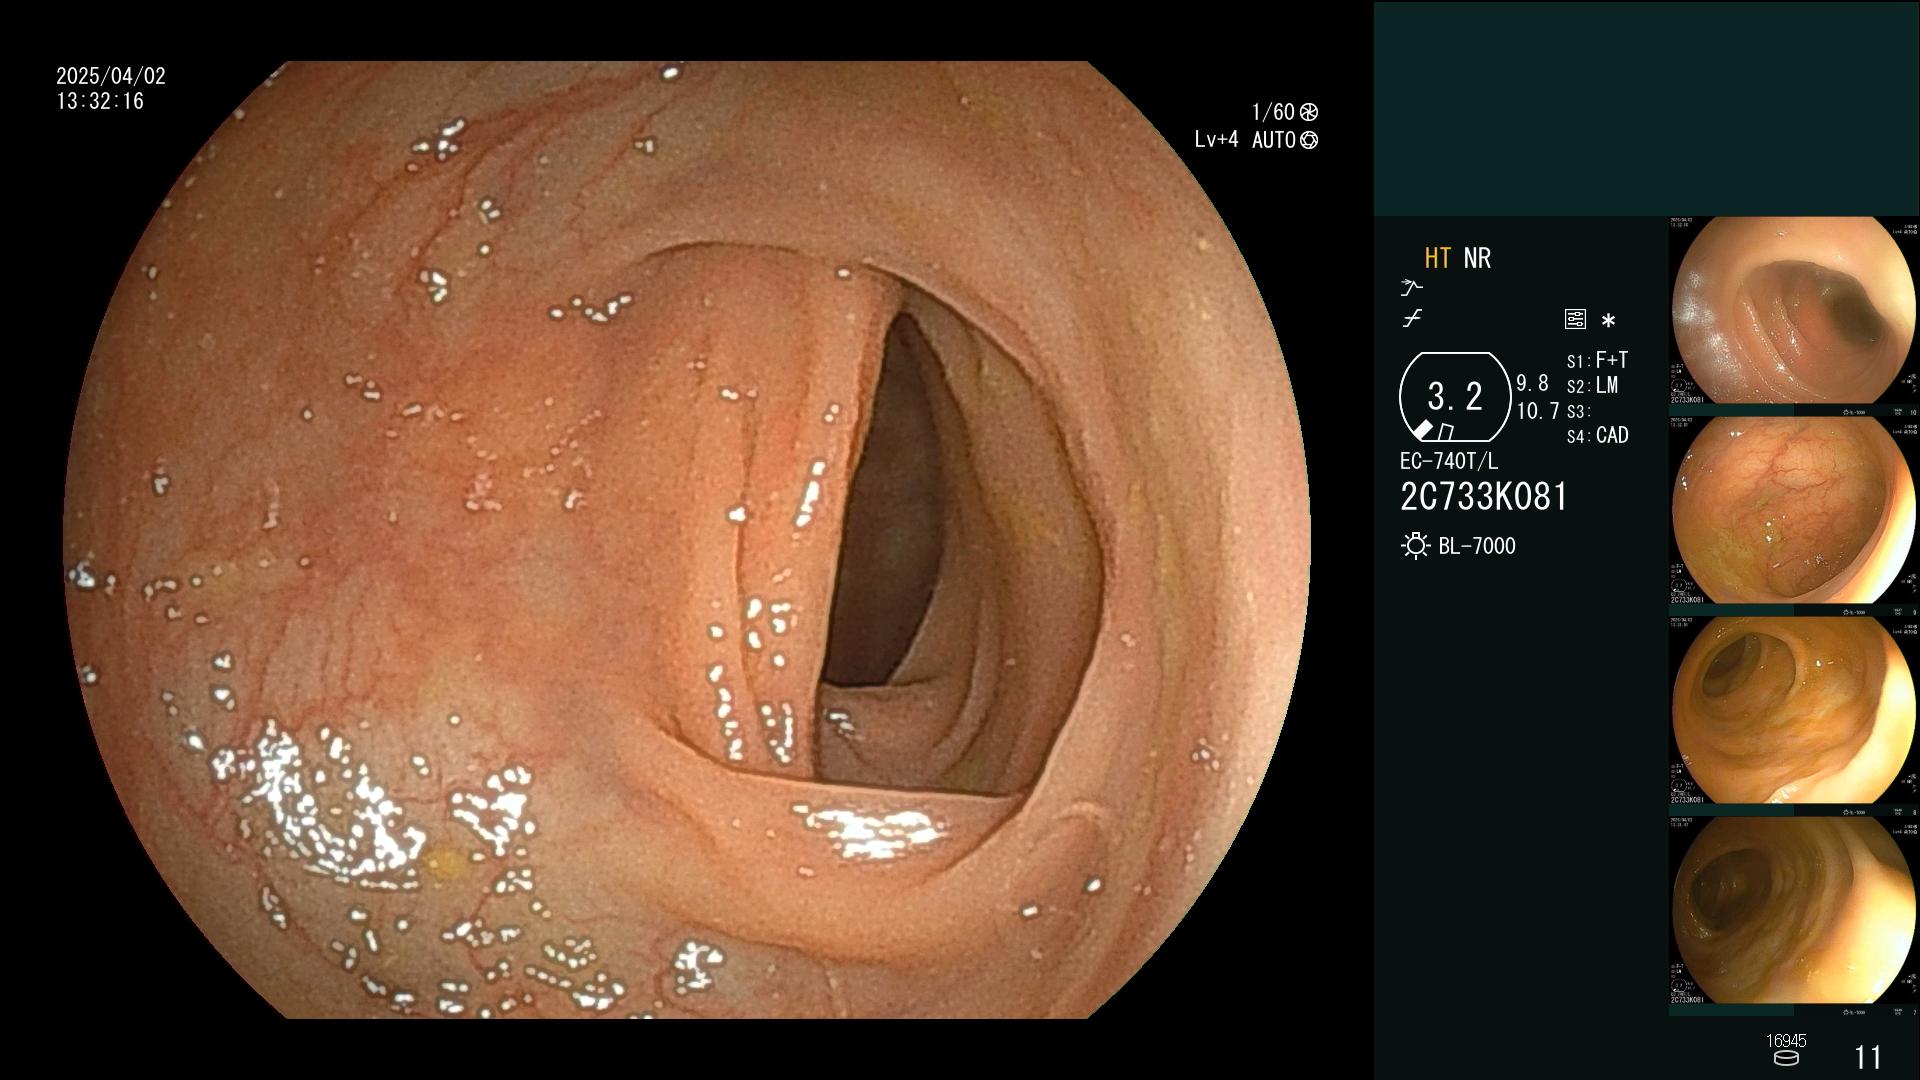Viewport: 1920px width, 1080px height.
Task: Click the empty S3 switch assignment
Action: (x=1577, y=412)
